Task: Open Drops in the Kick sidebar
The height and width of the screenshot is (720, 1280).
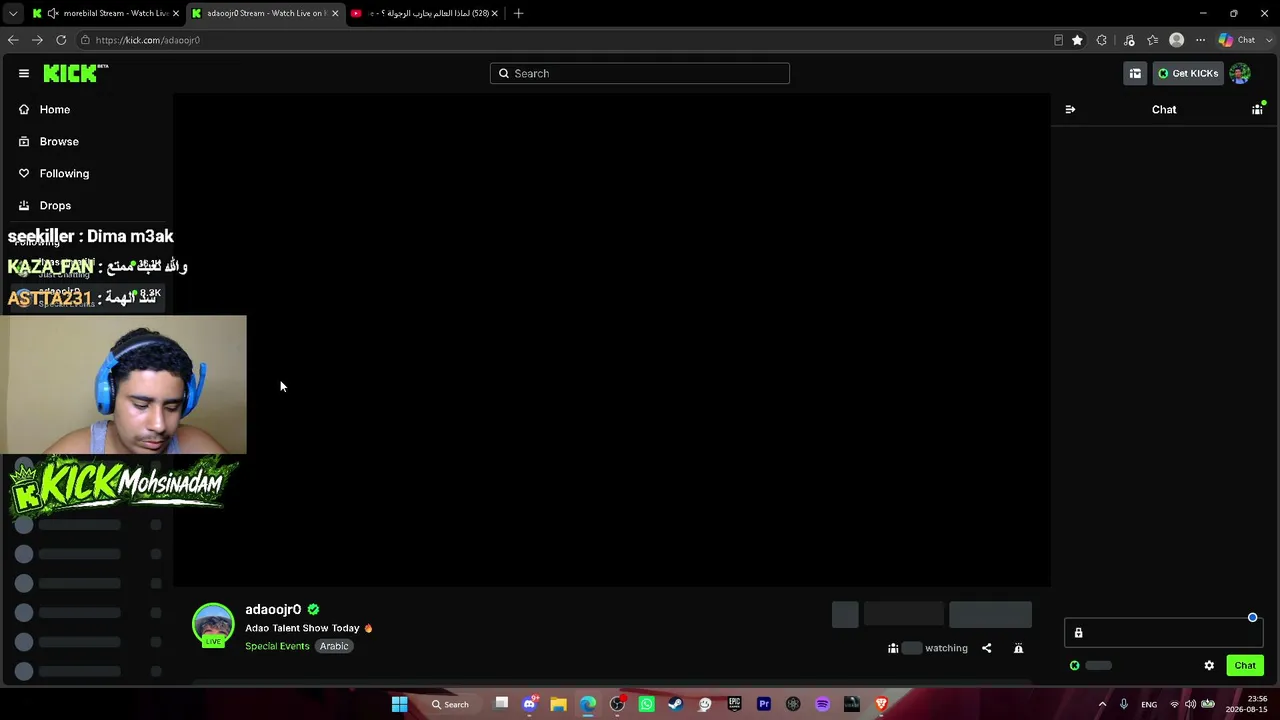Action: pos(55,205)
